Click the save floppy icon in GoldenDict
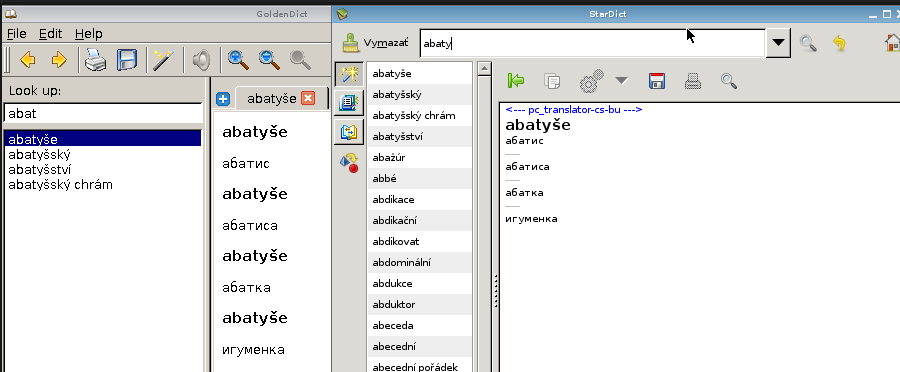The image size is (900, 372). pyautogui.click(x=127, y=60)
